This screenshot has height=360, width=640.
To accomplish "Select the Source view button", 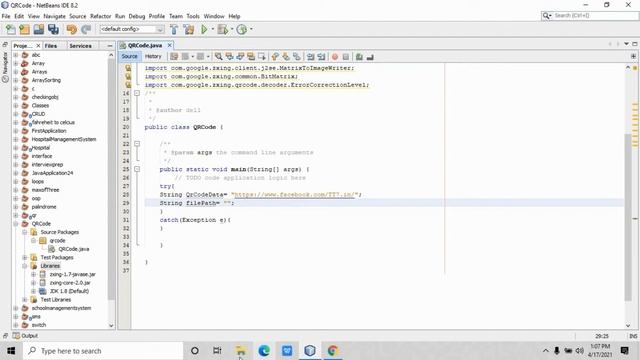I will click(x=129, y=56).
